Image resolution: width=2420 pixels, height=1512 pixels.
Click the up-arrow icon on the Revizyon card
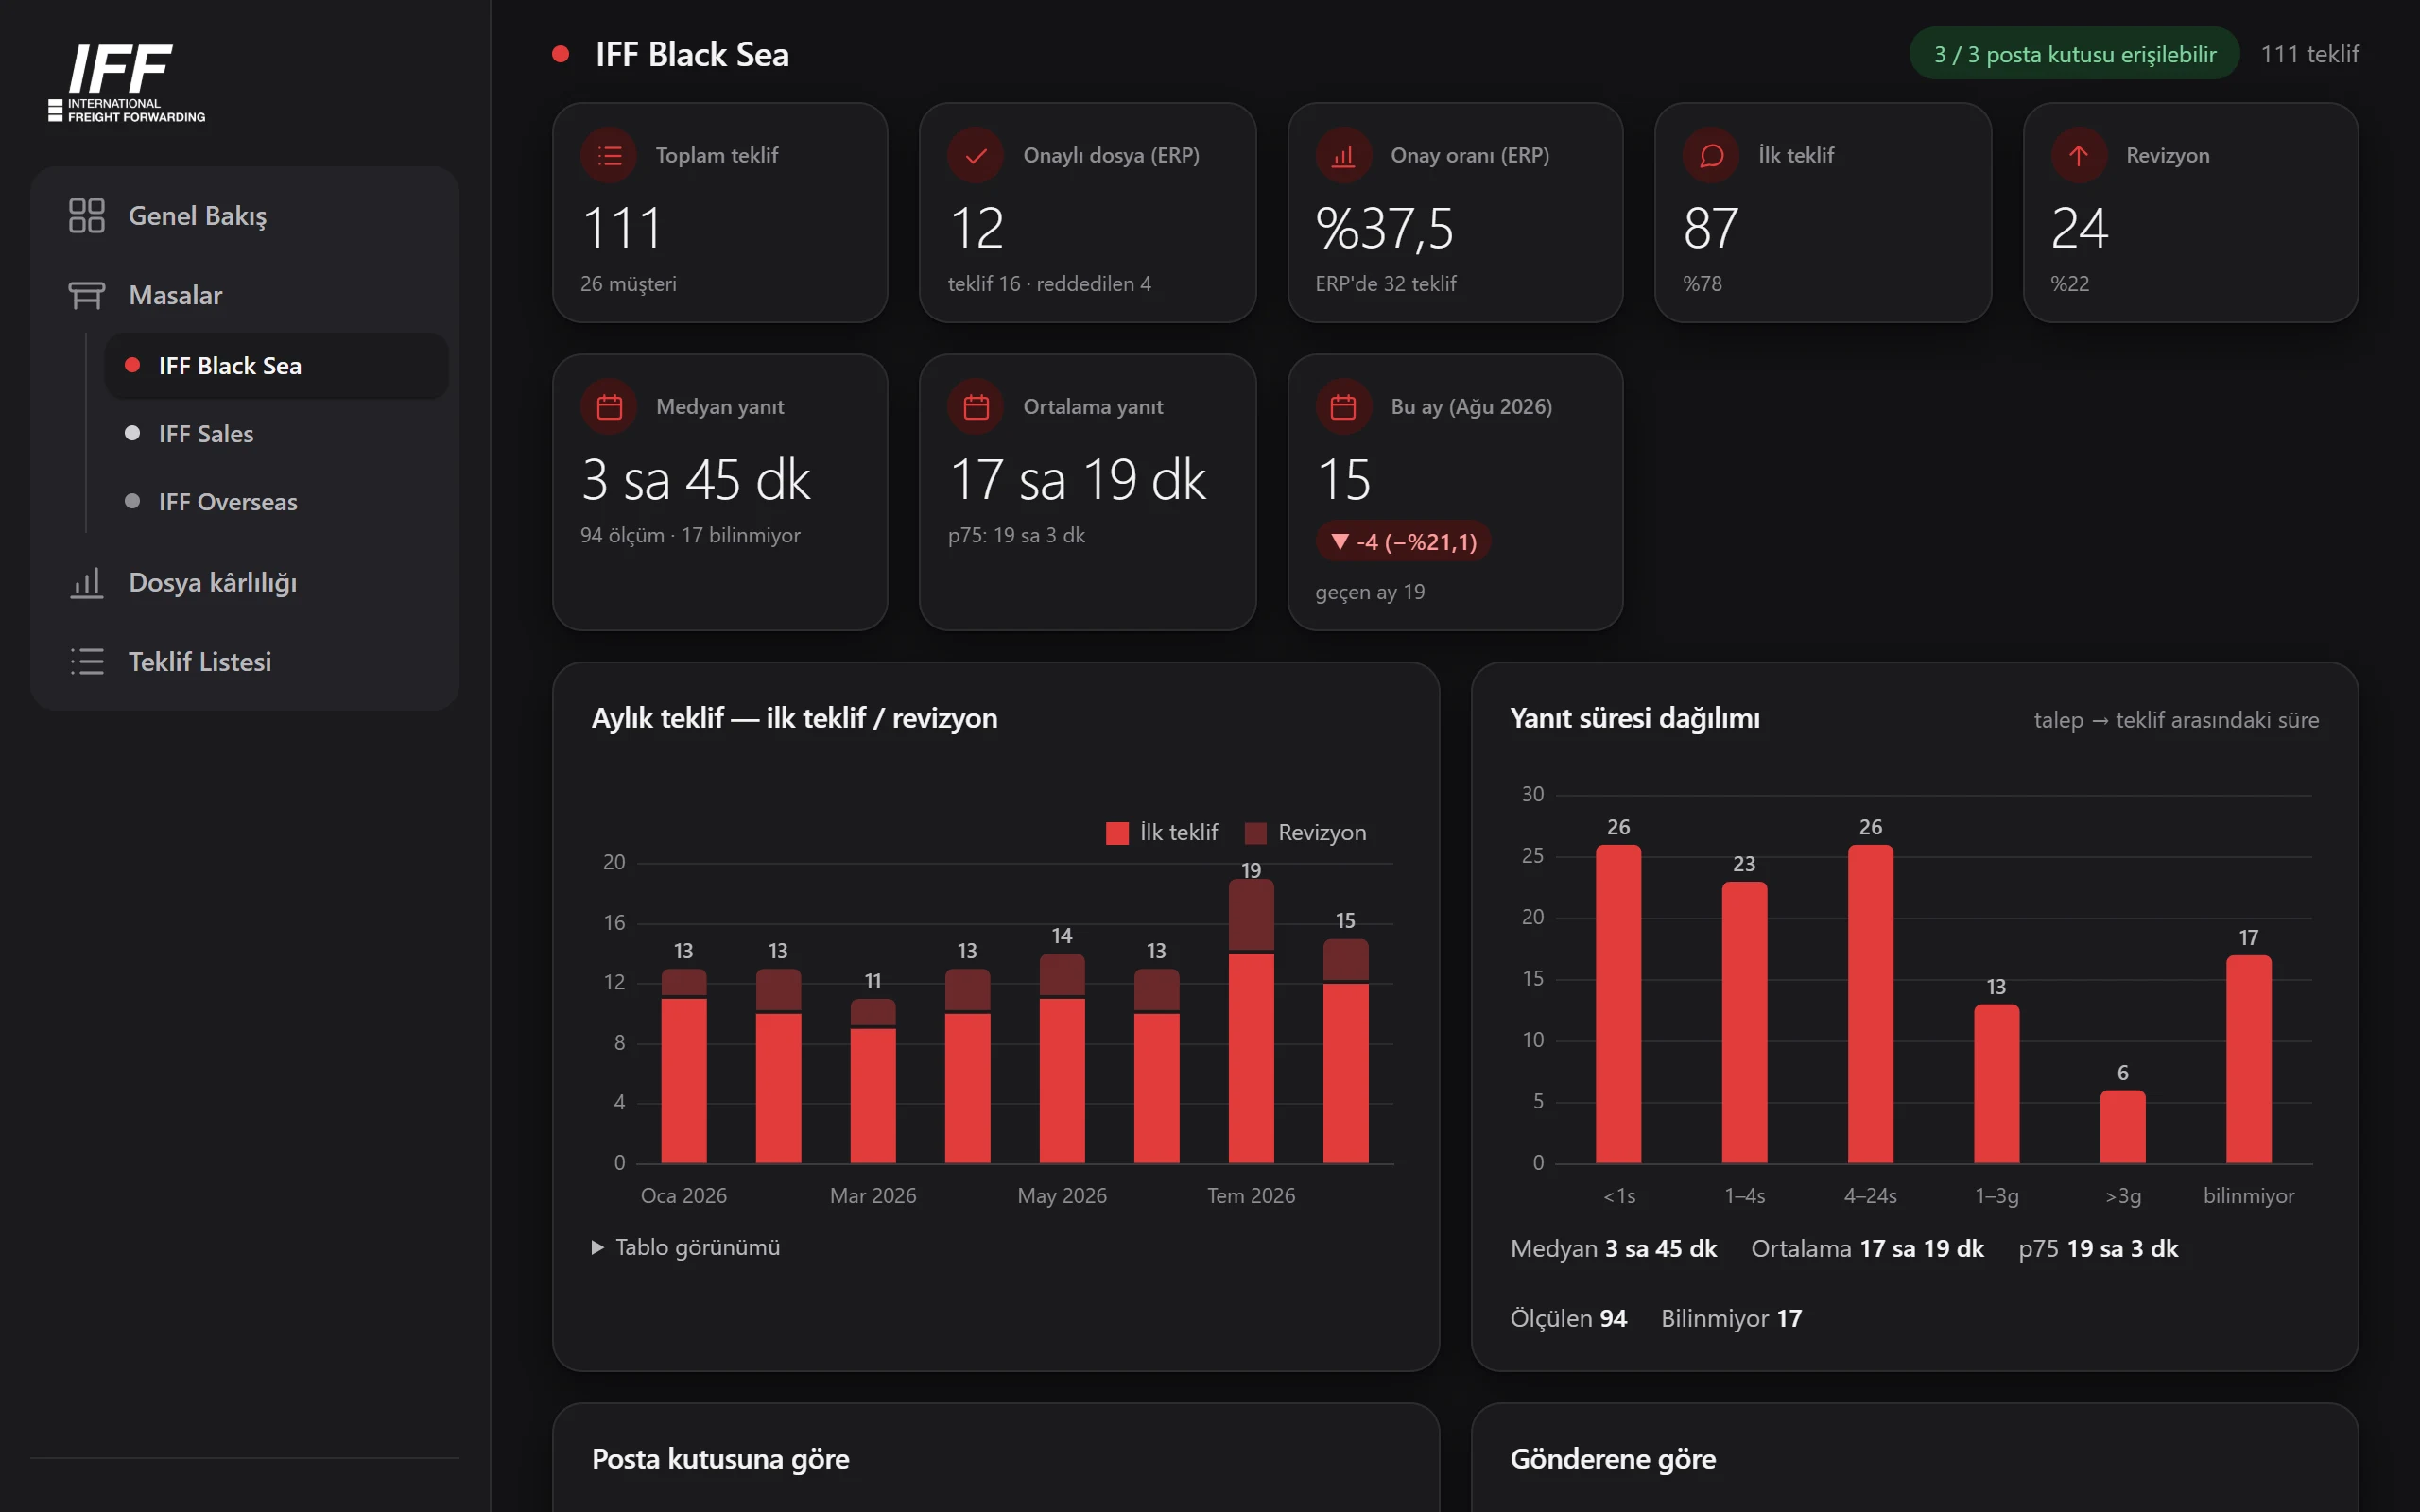pos(2078,155)
